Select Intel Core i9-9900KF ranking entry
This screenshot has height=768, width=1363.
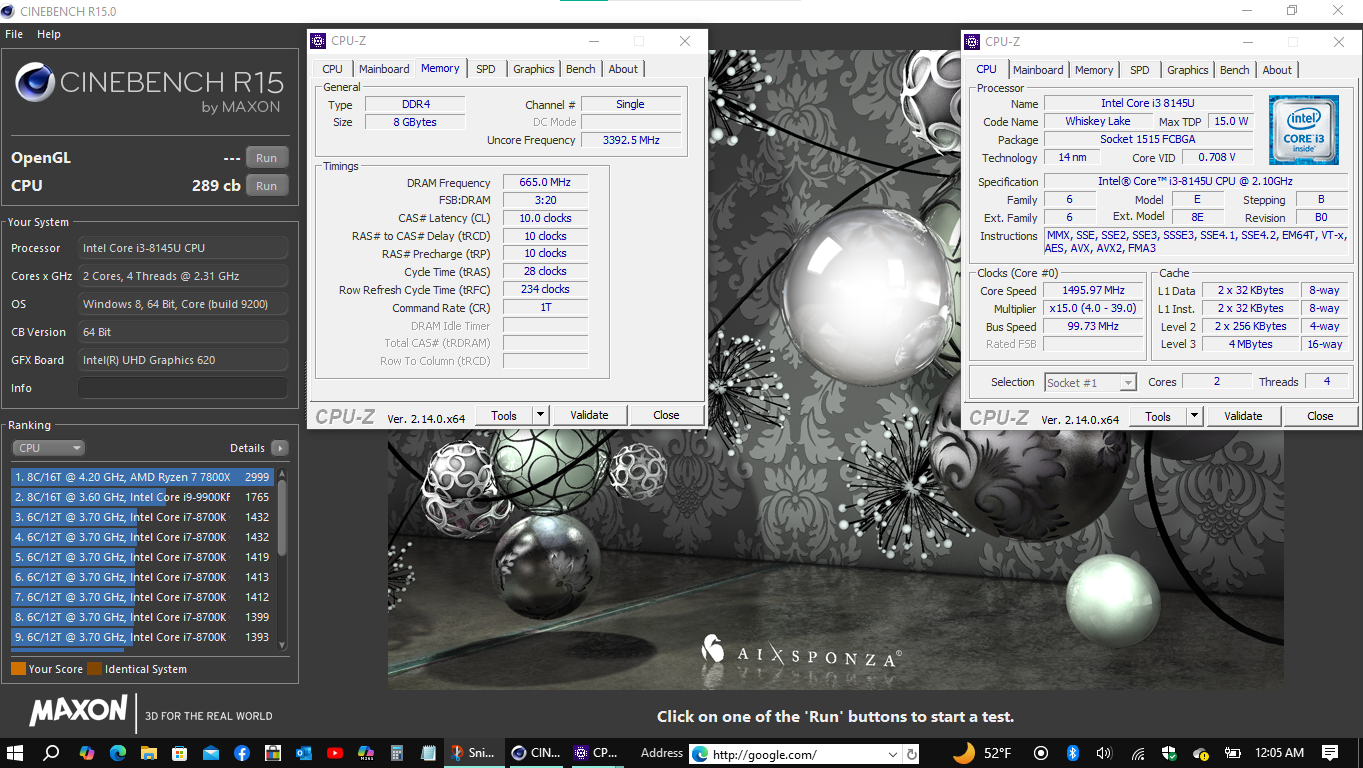tap(142, 497)
